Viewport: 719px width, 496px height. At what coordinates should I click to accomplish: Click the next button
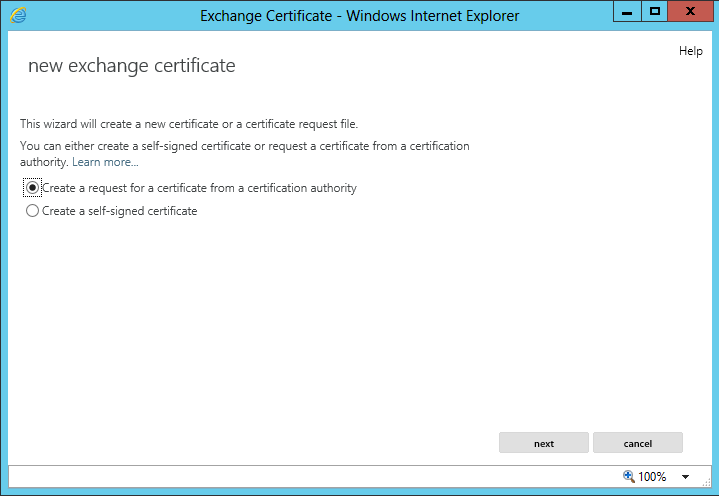tap(544, 443)
